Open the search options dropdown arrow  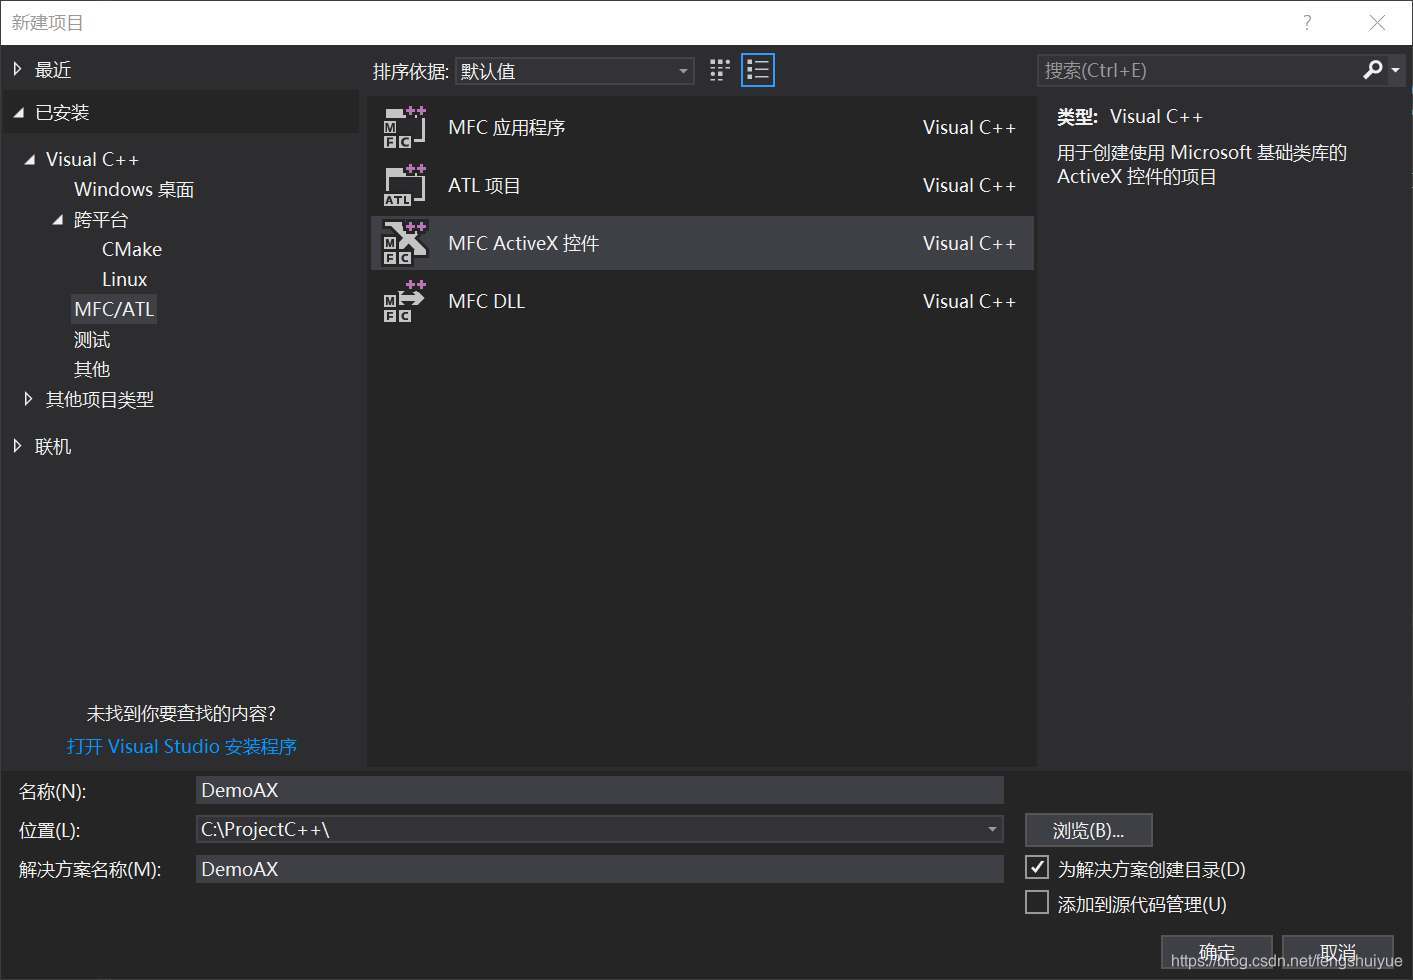tap(1395, 70)
